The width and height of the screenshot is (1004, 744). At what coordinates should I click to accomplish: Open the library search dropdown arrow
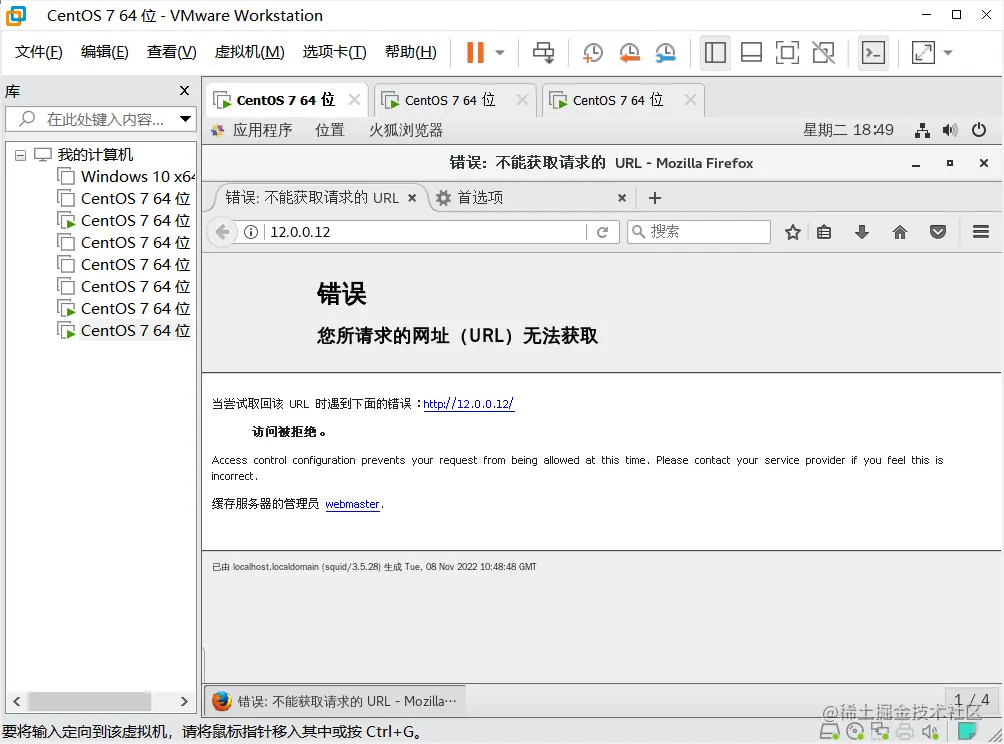pyautogui.click(x=185, y=119)
